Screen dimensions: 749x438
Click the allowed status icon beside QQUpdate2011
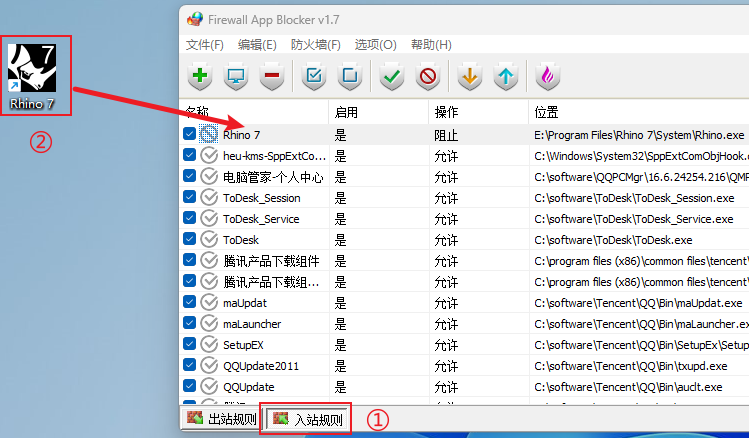(209, 365)
